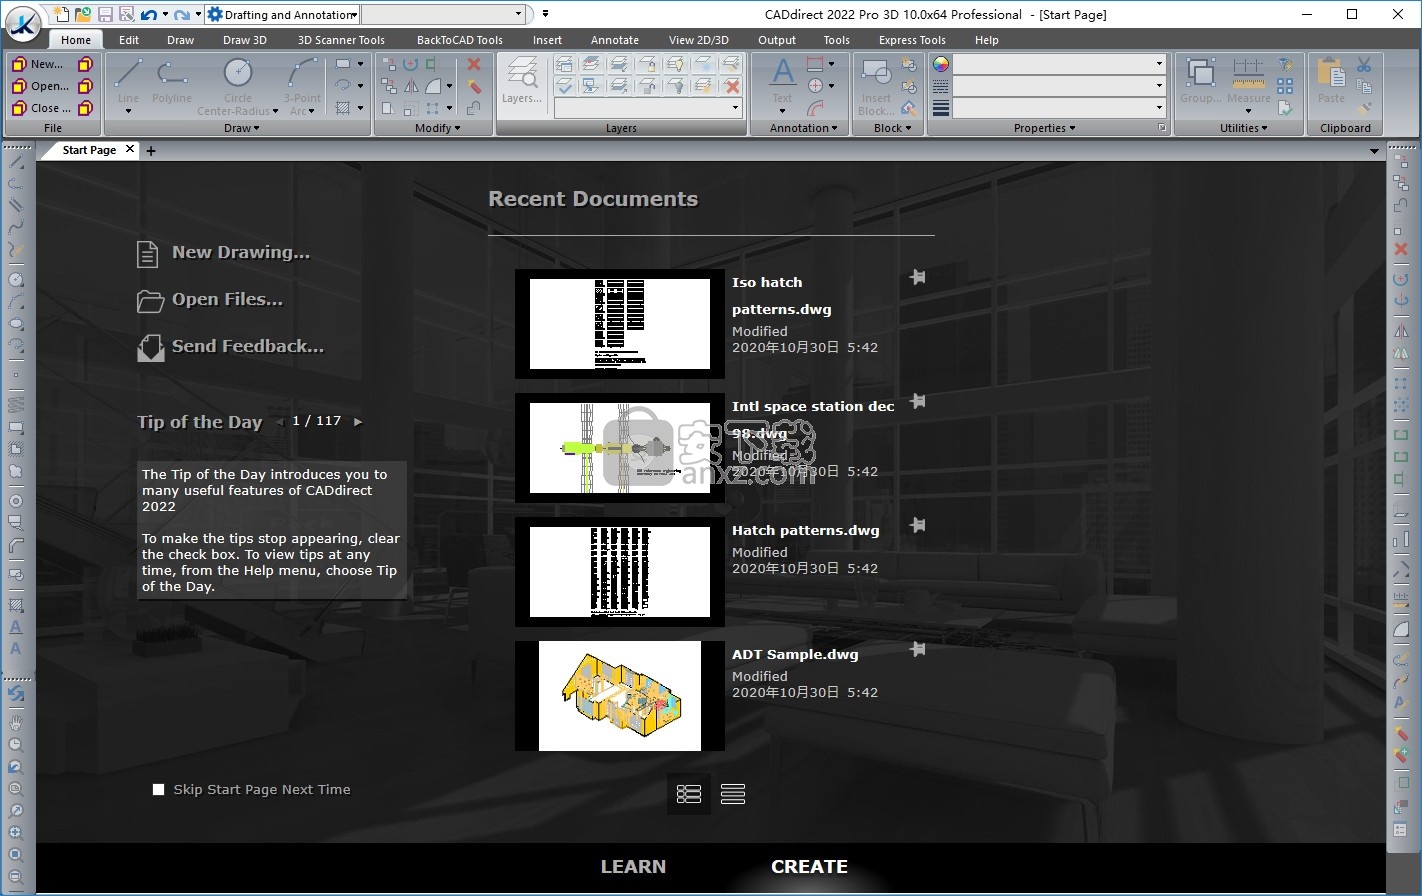Open the Draw 3D ribbon tab
The width and height of the screenshot is (1422, 896).
pos(245,40)
